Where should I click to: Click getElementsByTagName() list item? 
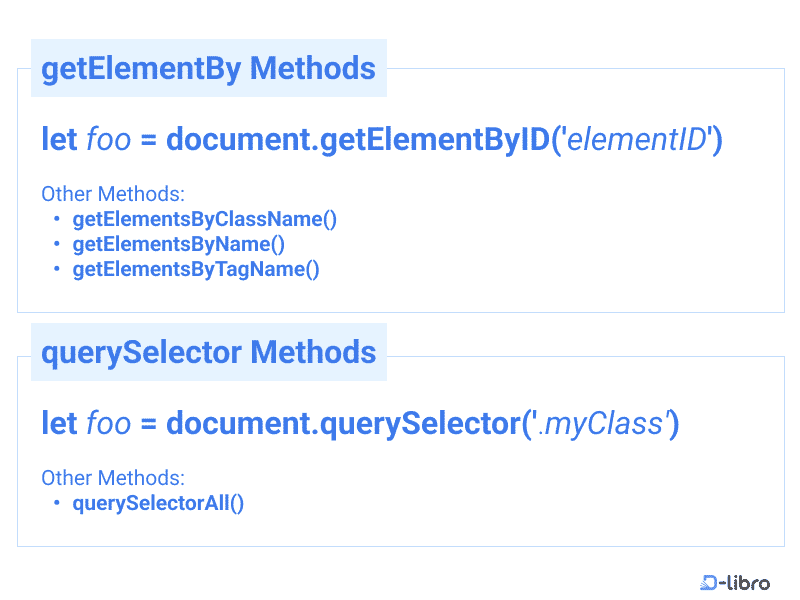pyautogui.click(x=196, y=269)
